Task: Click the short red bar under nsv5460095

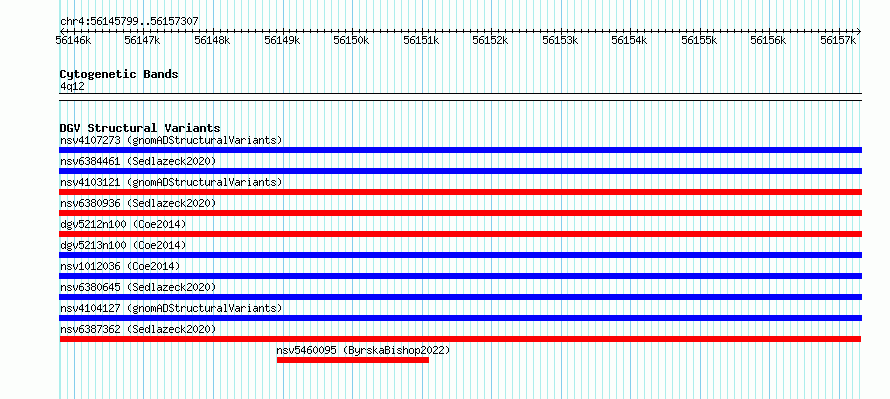Action: [353, 360]
